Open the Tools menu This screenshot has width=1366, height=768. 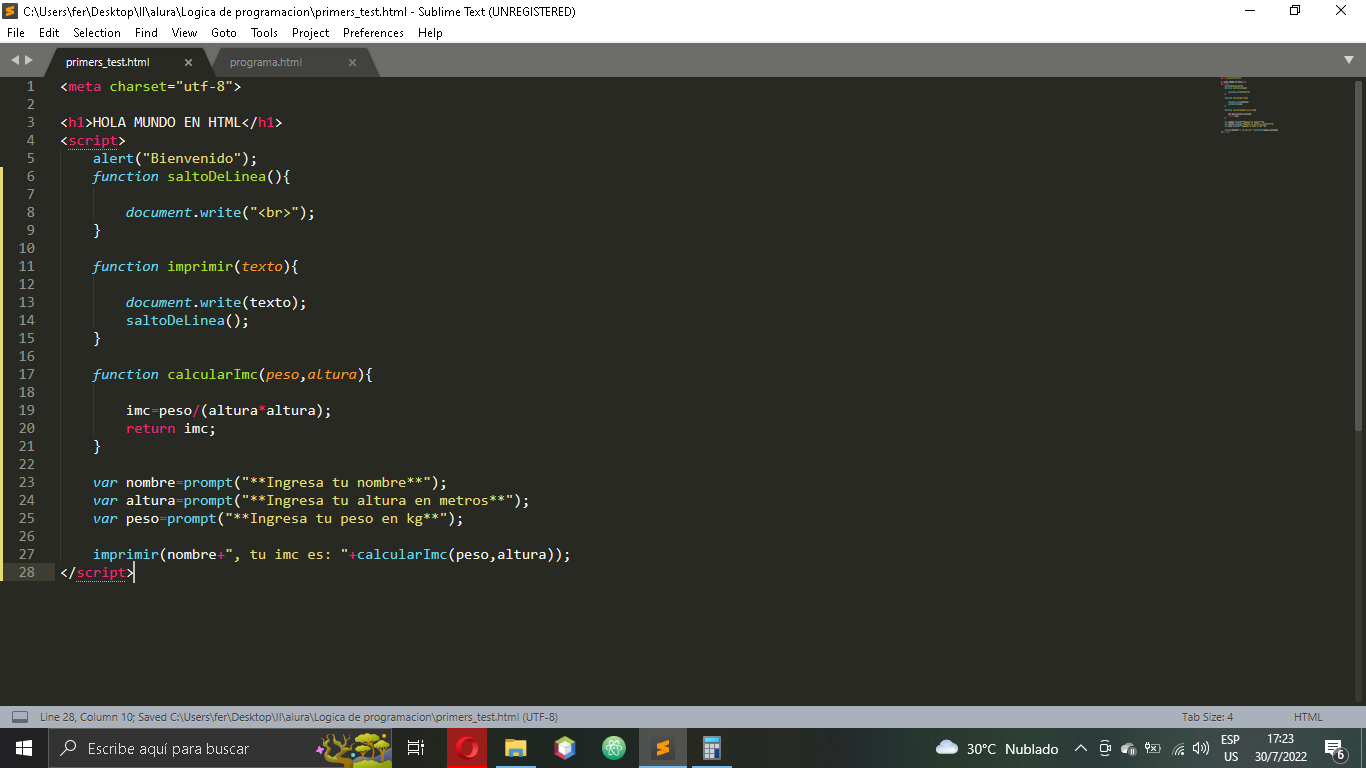pyautogui.click(x=264, y=33)
